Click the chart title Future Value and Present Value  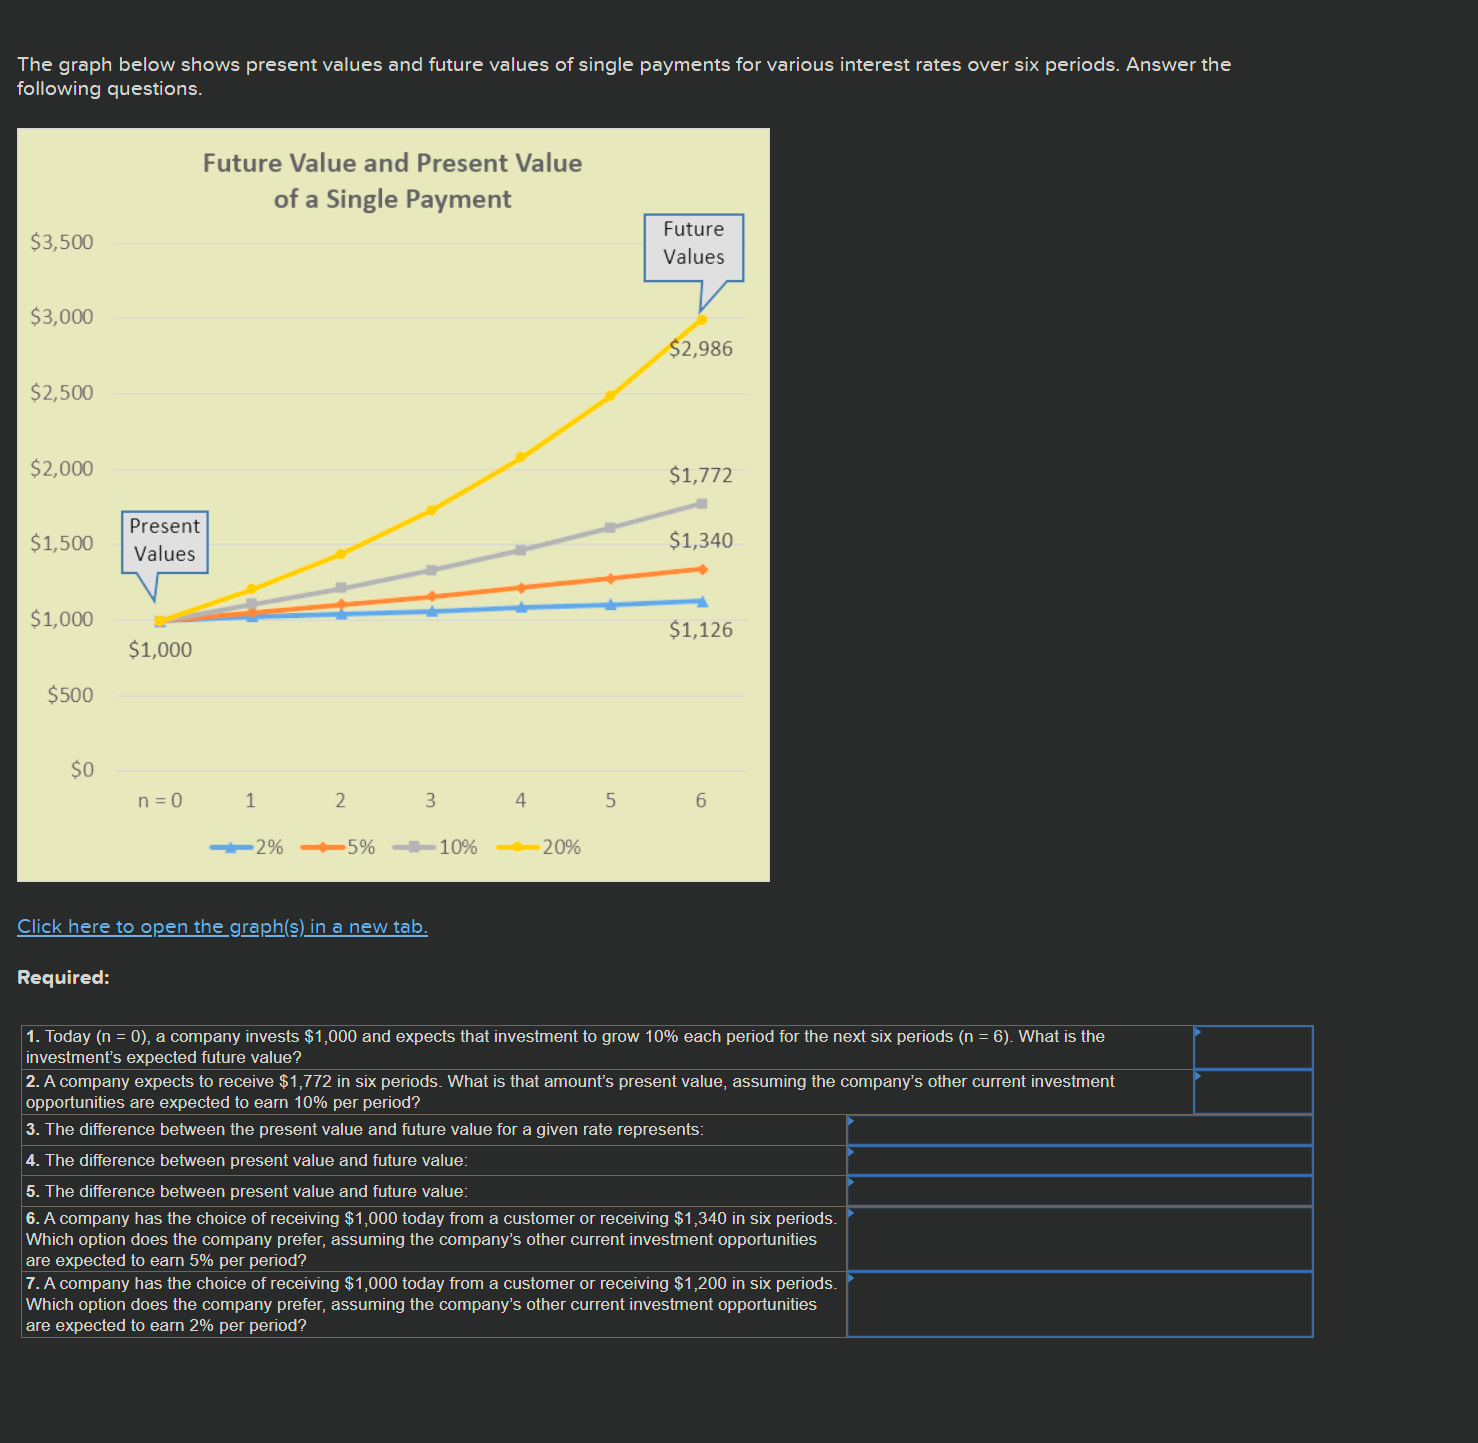(x=392, y=180)
